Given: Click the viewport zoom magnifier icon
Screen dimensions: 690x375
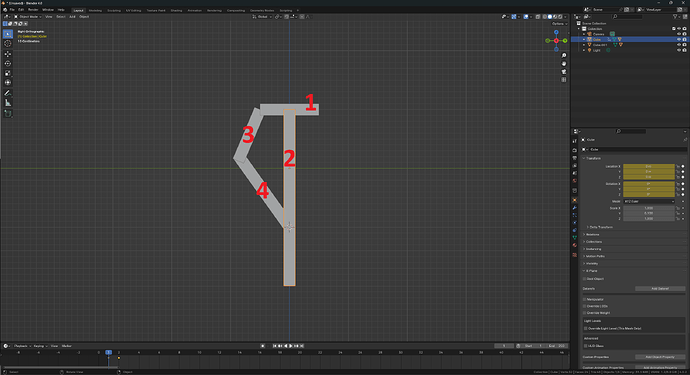Looking at the screenshot, I should [x=564, y=56].
